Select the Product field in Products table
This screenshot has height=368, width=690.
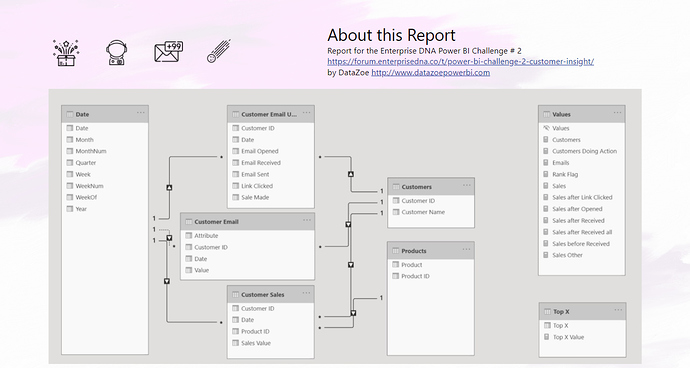411,265
